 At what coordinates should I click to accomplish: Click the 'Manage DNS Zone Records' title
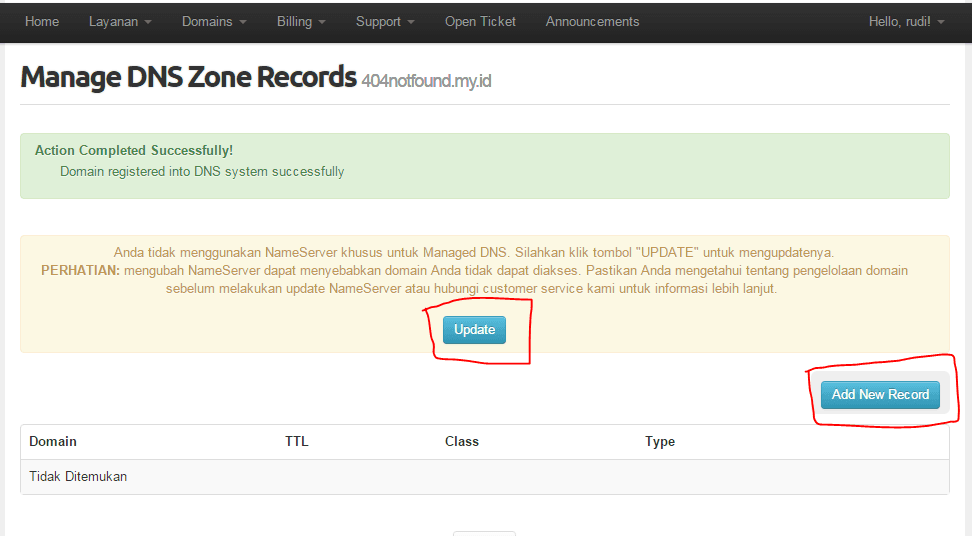(188, 77)
